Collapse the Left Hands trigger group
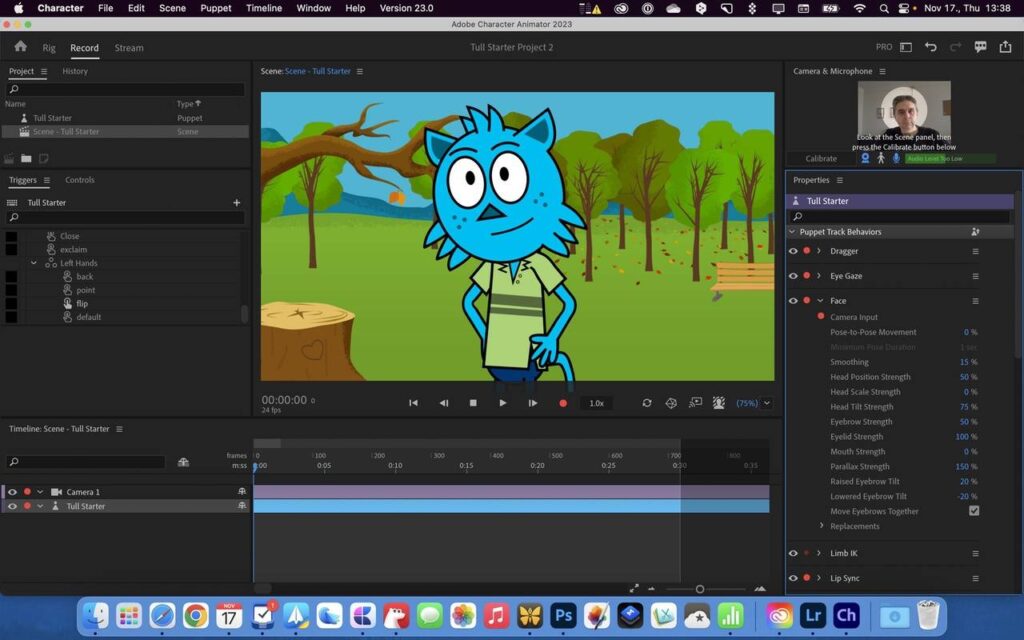Screen dimensions: 1024x640 tap(33, 263)
